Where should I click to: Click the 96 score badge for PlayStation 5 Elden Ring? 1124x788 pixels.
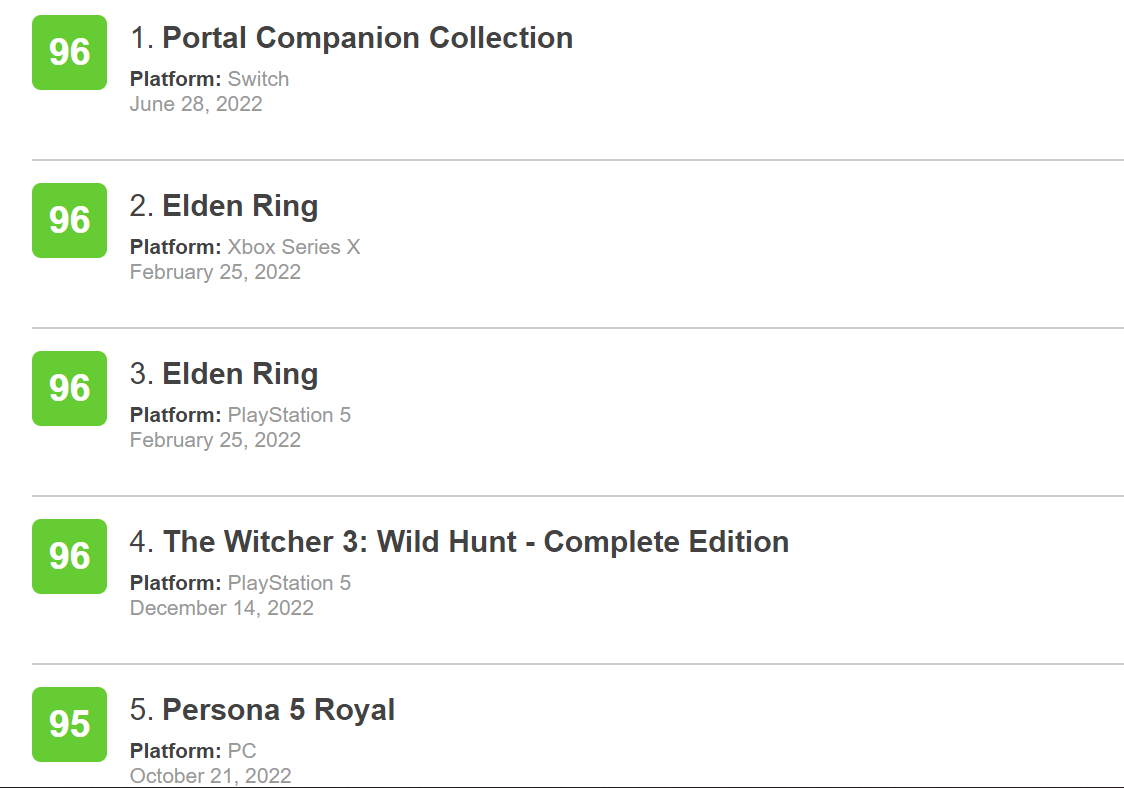(x=69, y=388)
